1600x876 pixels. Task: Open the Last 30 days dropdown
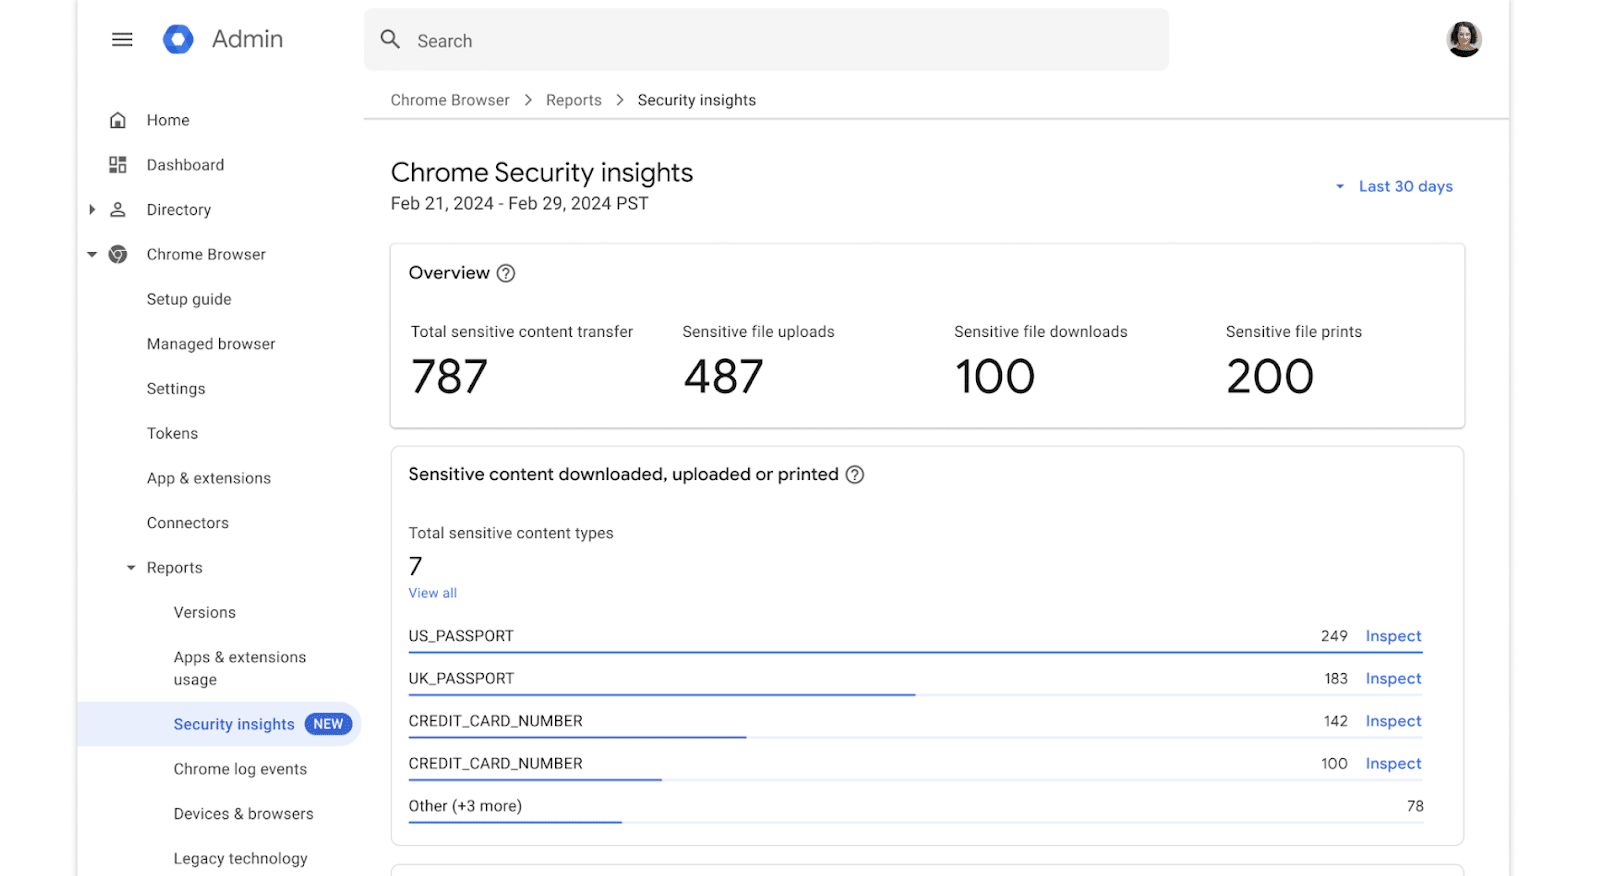(x=1396, y=187)
